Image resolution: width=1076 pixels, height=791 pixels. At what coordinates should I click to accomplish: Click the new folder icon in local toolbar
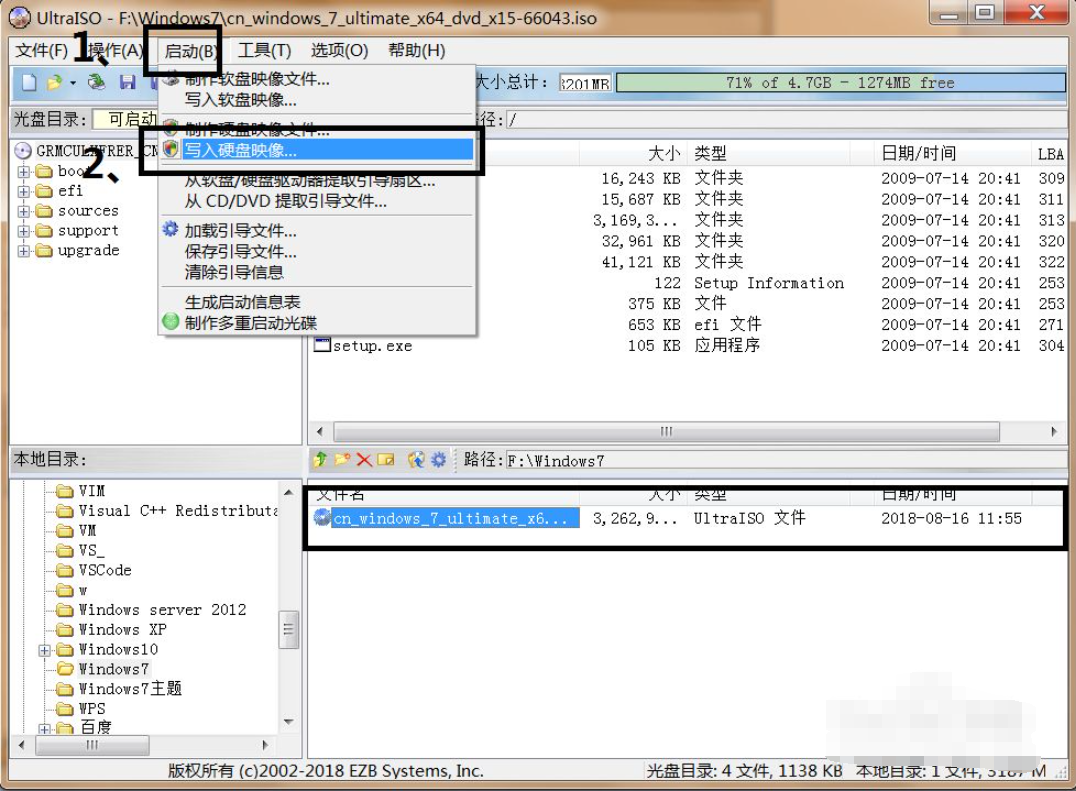342,460
